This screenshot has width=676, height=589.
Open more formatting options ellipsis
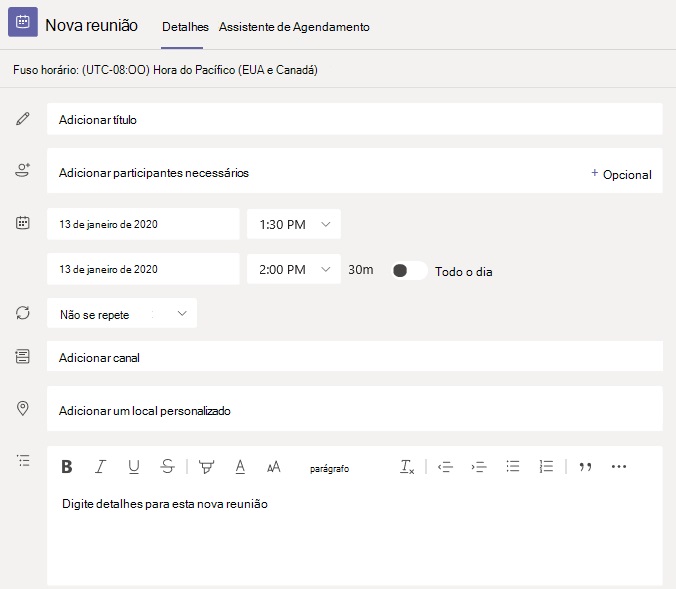(x=618, y=466)
